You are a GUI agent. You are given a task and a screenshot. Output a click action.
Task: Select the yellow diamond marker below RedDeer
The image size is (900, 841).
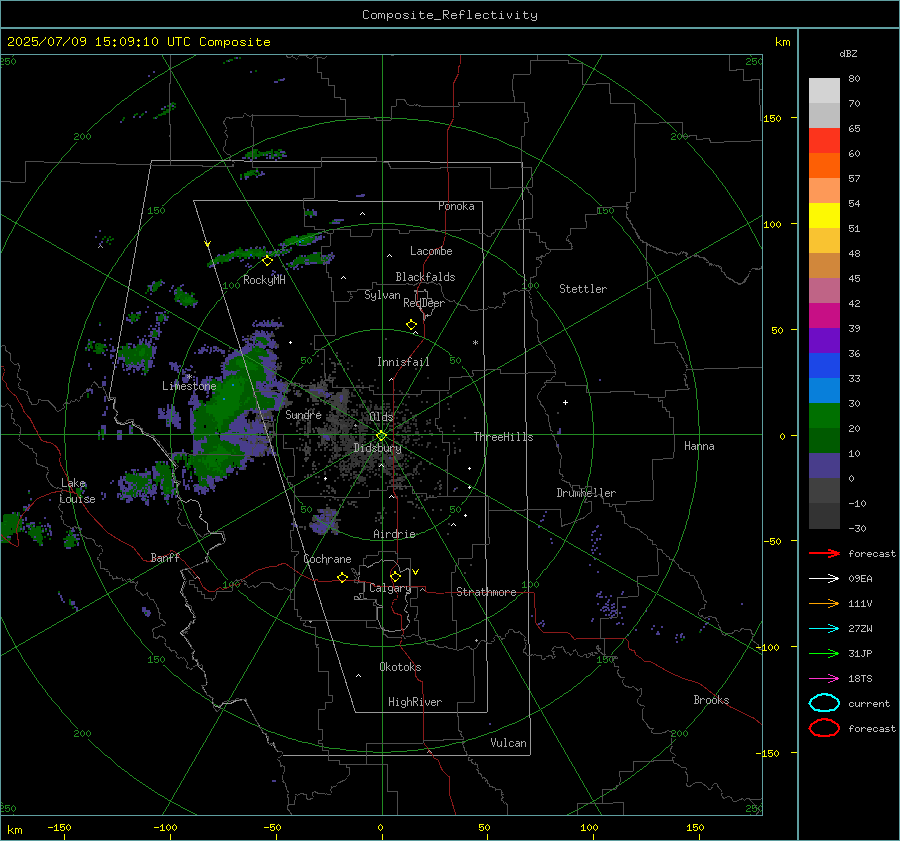pos(412,325)
